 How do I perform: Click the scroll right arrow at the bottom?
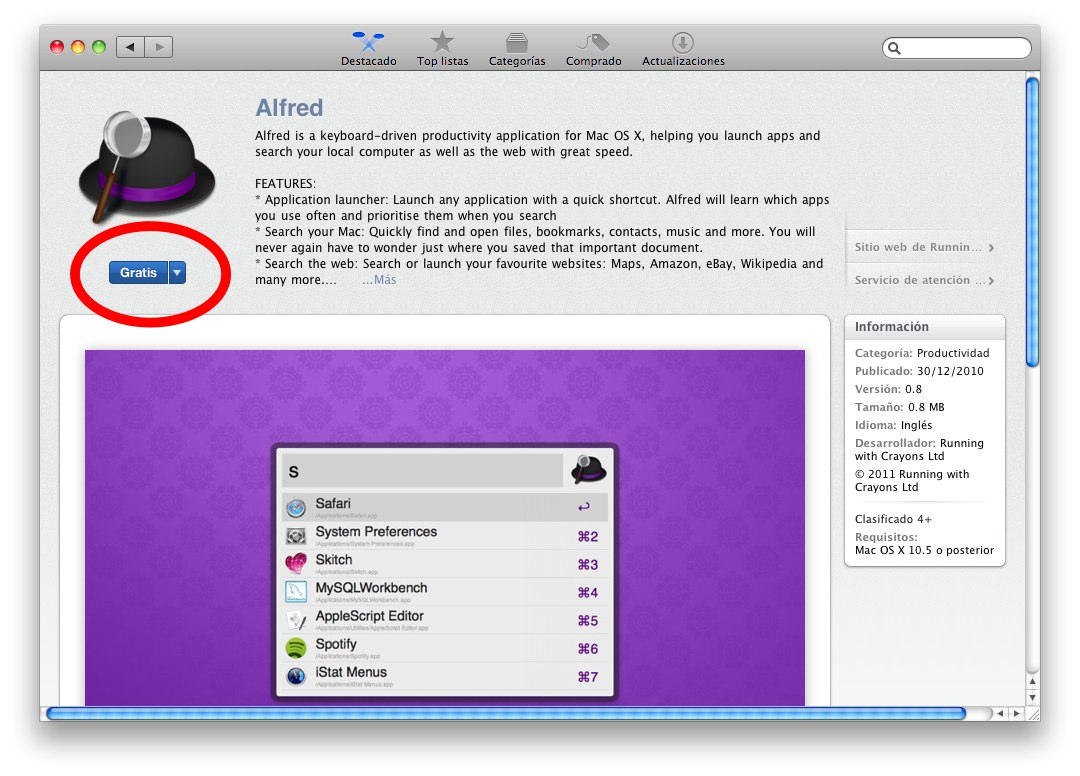tap(1016, 714)
